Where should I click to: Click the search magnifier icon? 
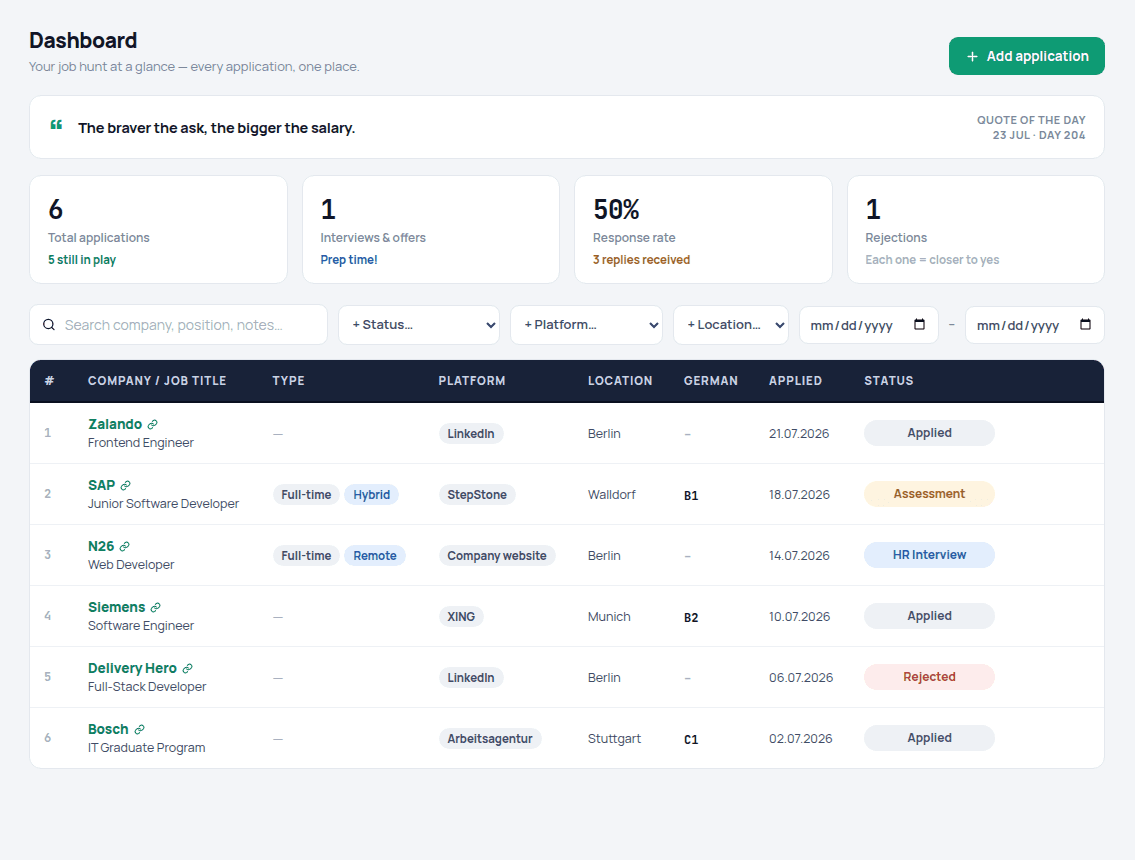click(48, 324)
